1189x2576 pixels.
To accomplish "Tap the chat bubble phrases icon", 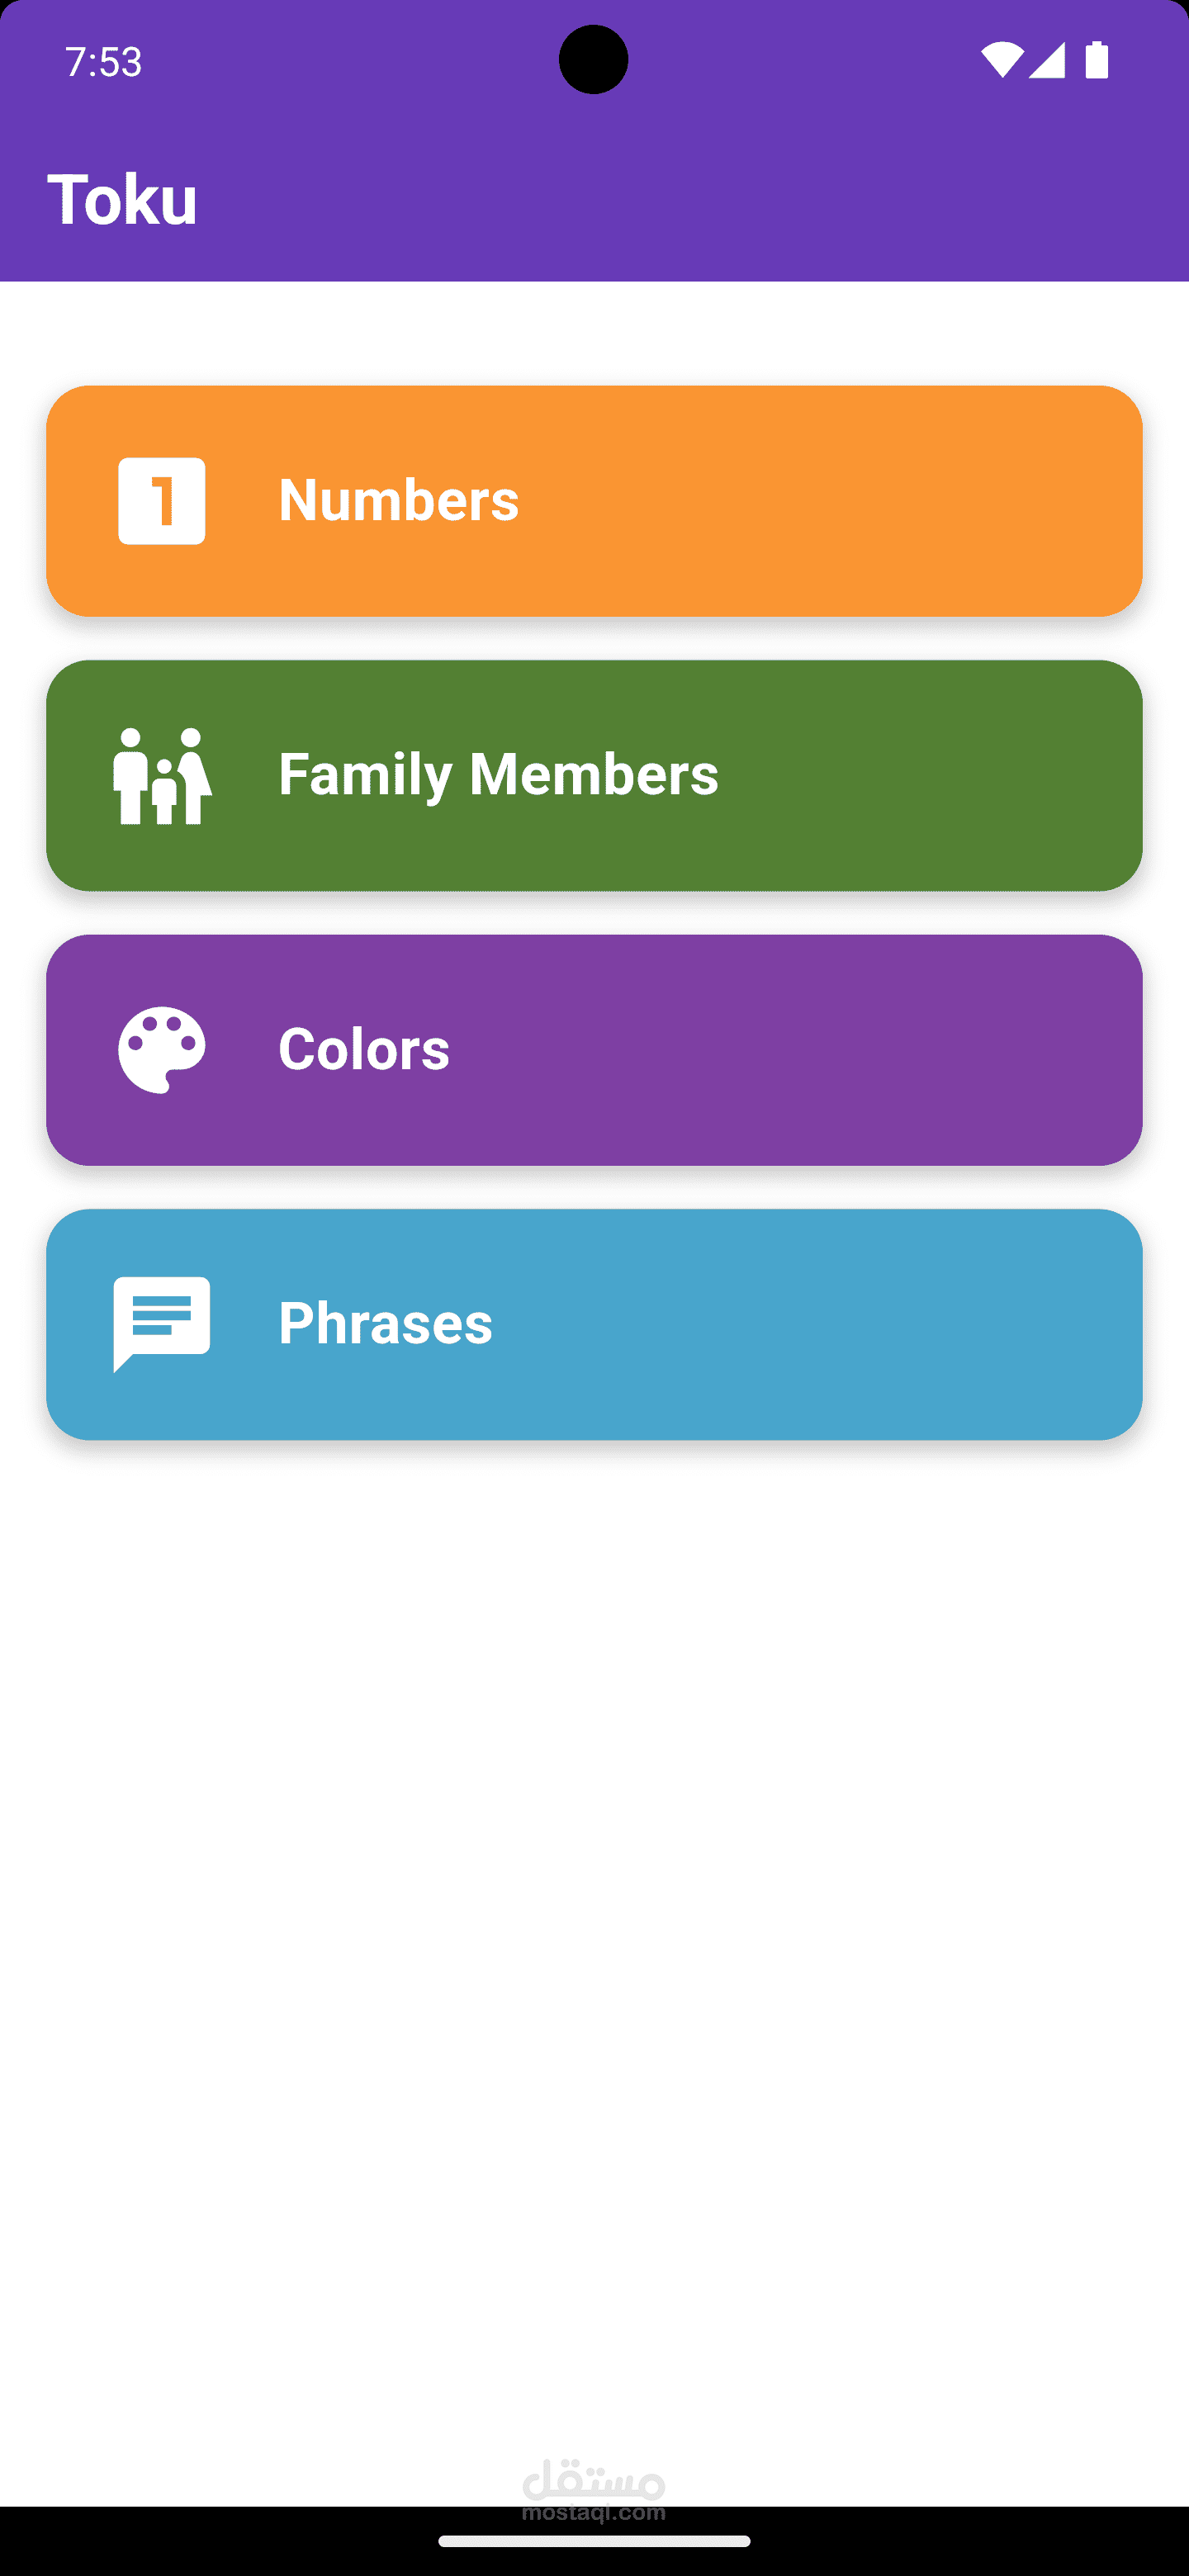I will [x=162, y=1324].
